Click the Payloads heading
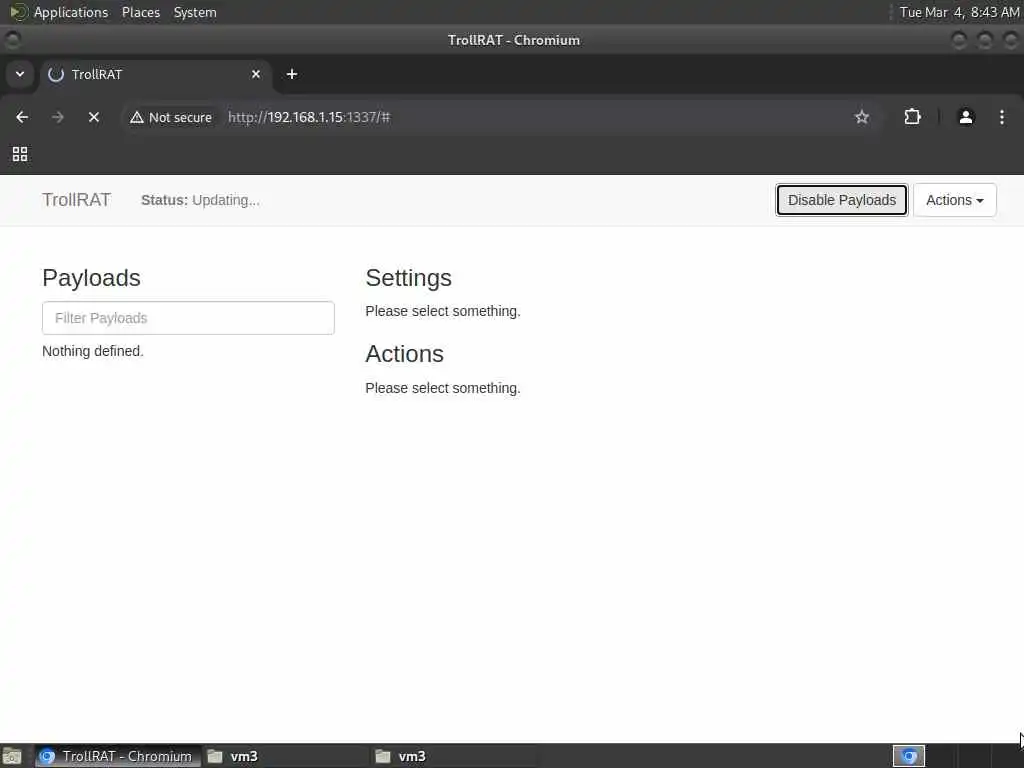The width and height of the screenshot is (1024, 768). click(x=91, y=278)
